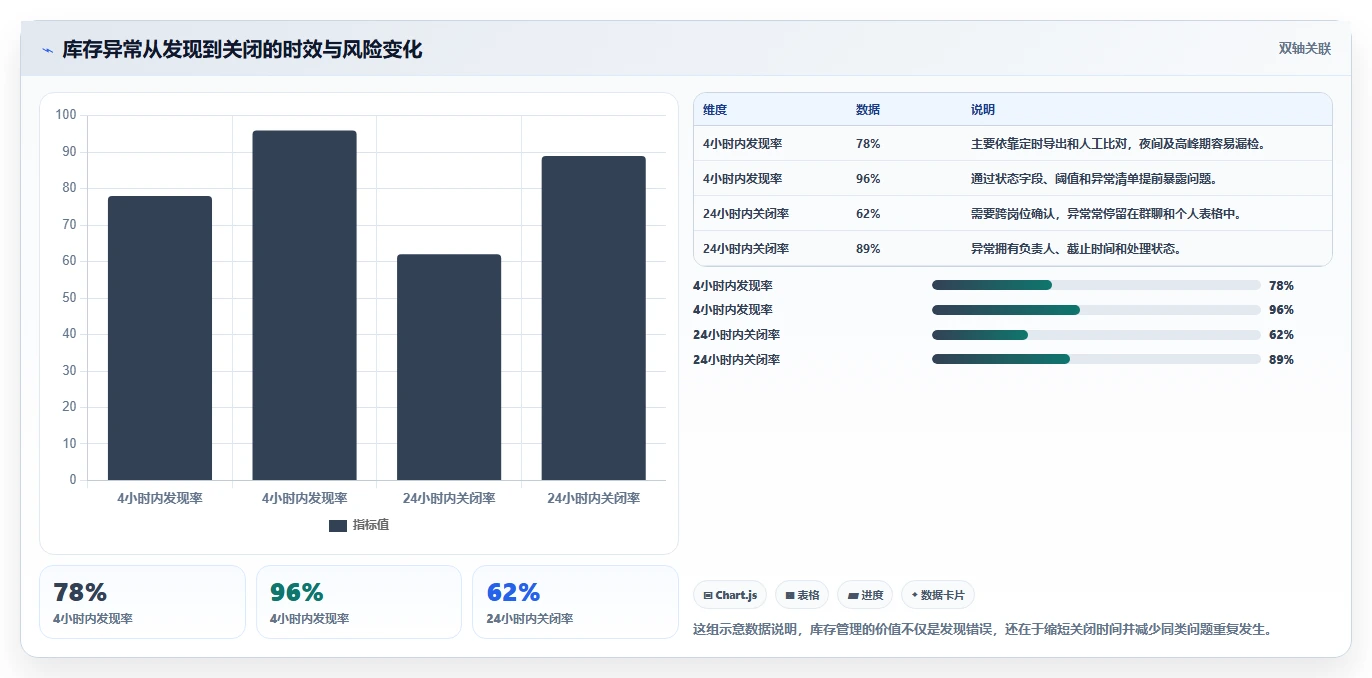Click the progress bar labeled 89%
Image resolution: width=1372 pixels, height=678 pixels.
coord(1096,360)
